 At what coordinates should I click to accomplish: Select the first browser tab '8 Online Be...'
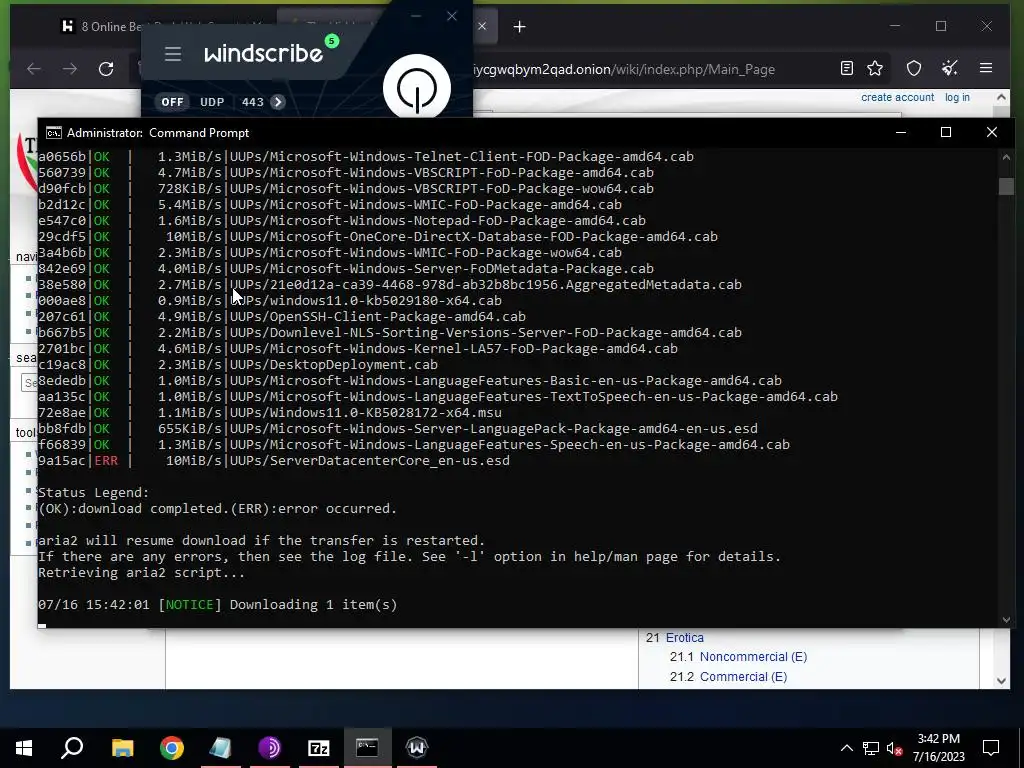[101, 27]
